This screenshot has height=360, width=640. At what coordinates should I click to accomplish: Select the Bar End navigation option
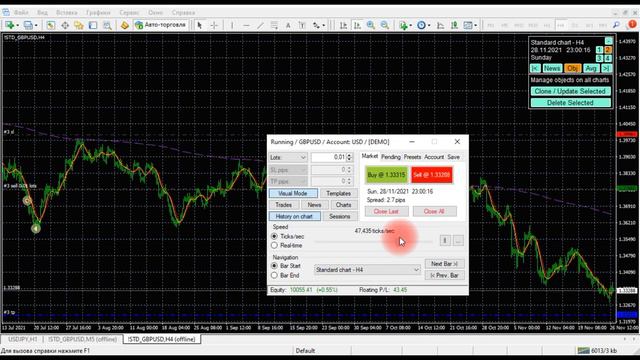pos(274,276)
